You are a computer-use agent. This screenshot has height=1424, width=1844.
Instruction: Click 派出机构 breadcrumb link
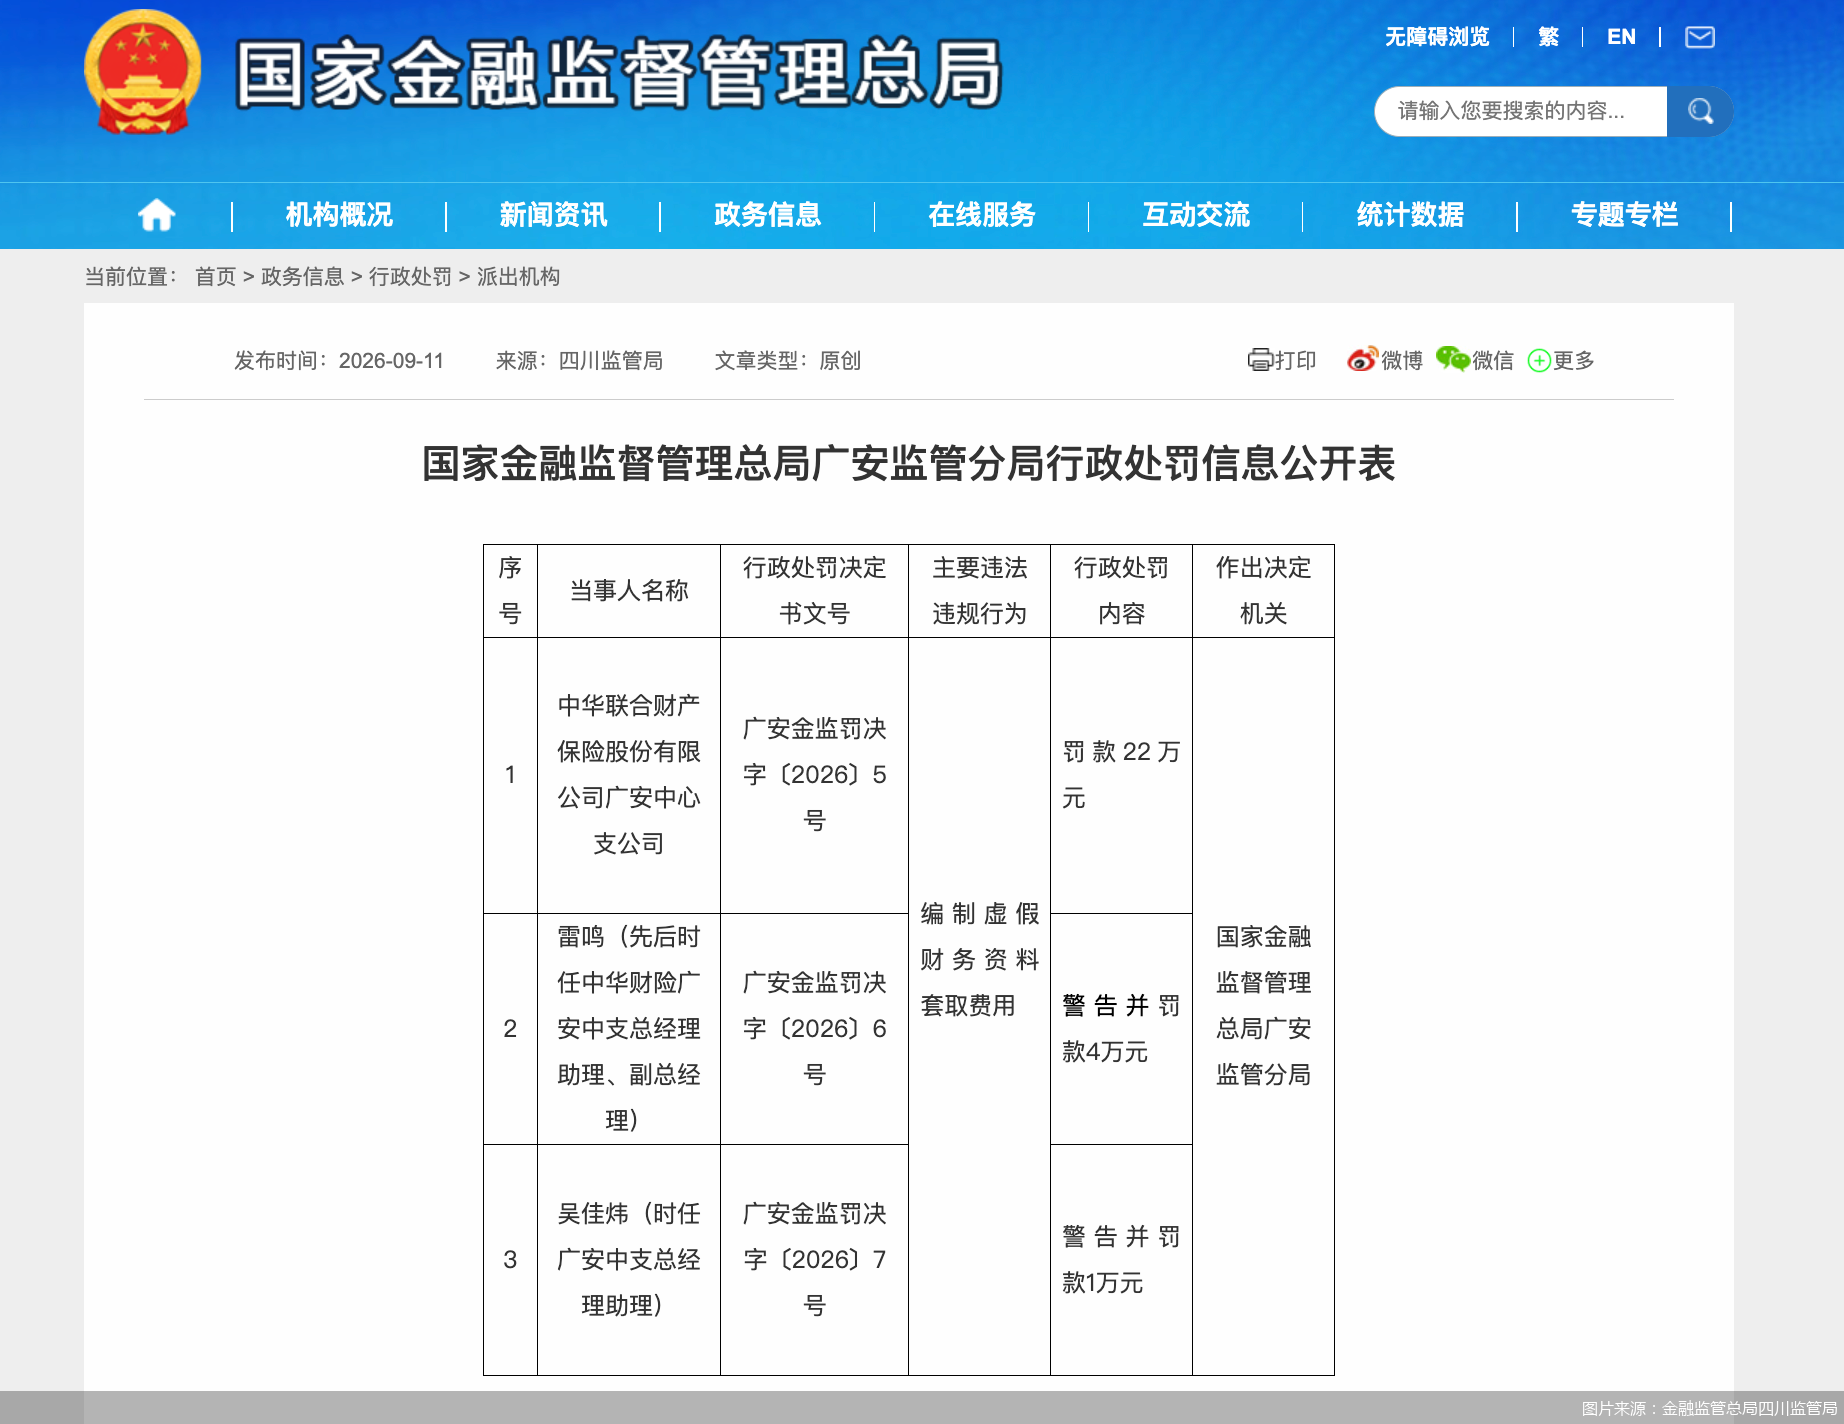(x=518, y=276)
